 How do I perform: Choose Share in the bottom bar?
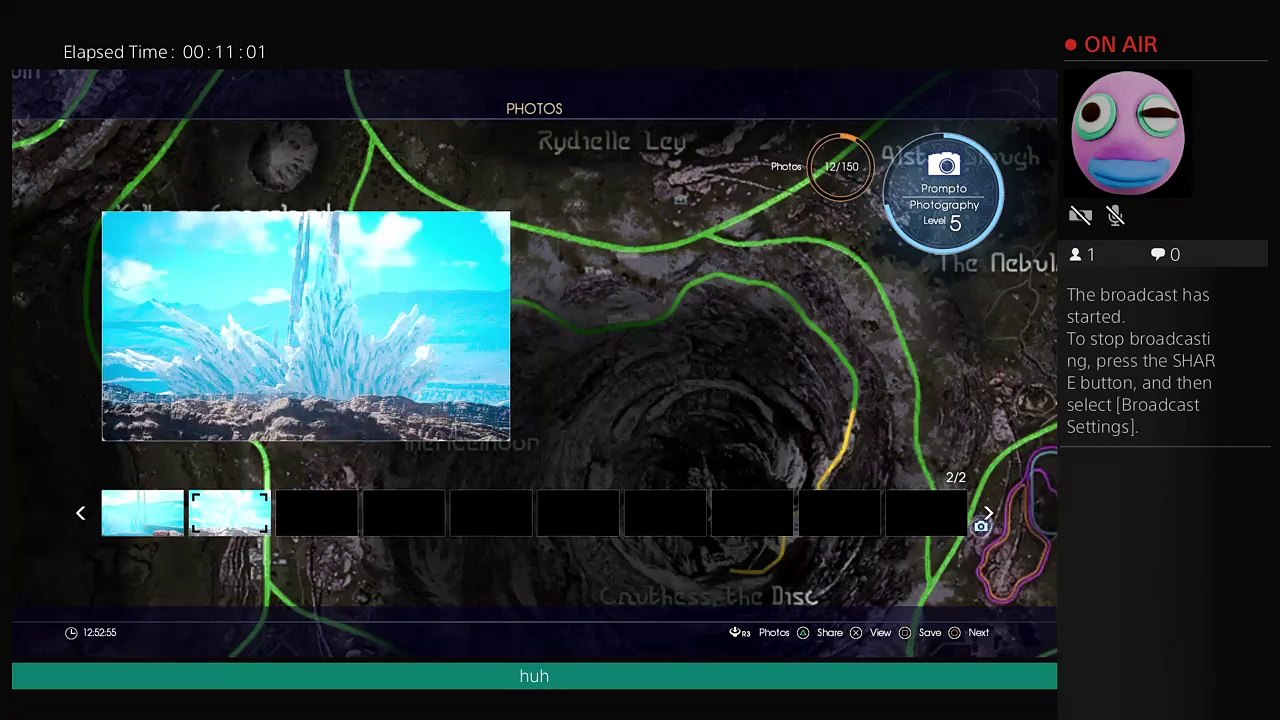830,632
